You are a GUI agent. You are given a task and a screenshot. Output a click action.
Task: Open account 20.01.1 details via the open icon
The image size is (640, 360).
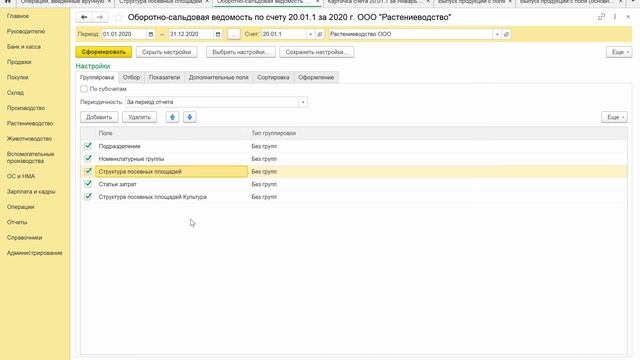click(320, 34)
